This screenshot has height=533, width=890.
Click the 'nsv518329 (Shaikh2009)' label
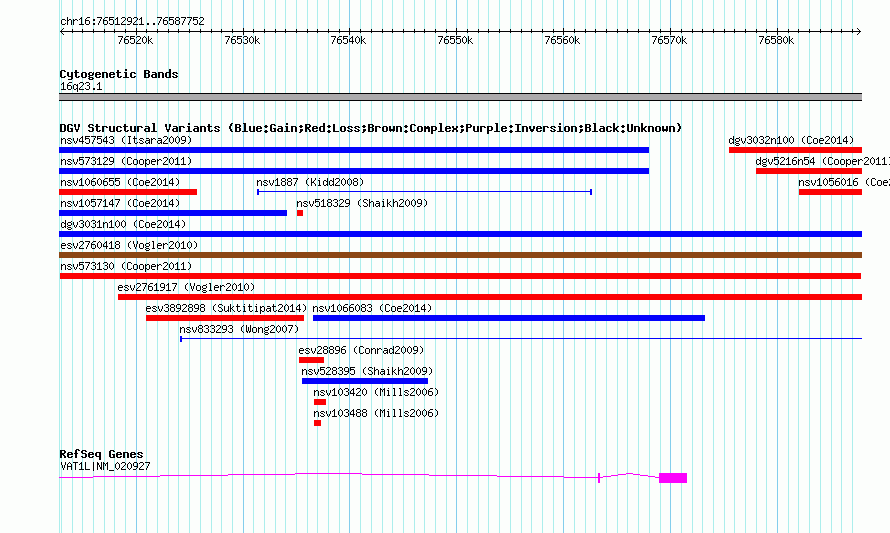click(x=362, y=203)
